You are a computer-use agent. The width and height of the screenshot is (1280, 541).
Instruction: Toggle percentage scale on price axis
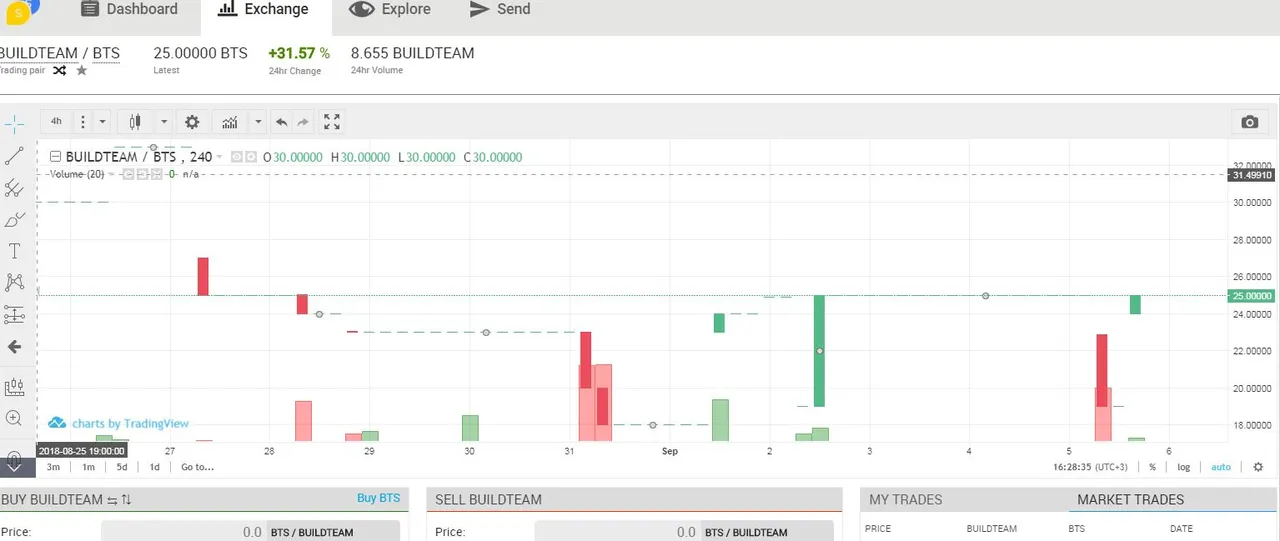click(x=1152, y=467)
